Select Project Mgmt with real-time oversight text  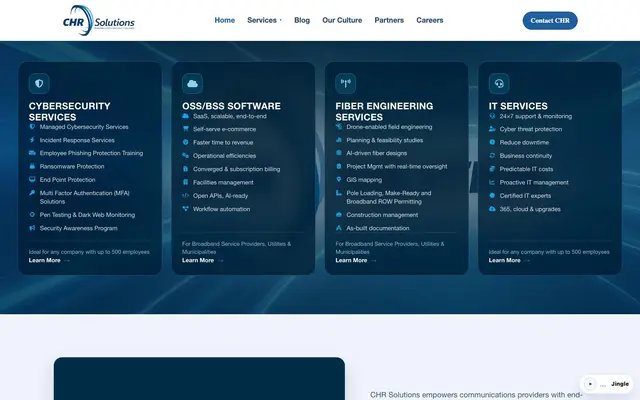[397, 166]
